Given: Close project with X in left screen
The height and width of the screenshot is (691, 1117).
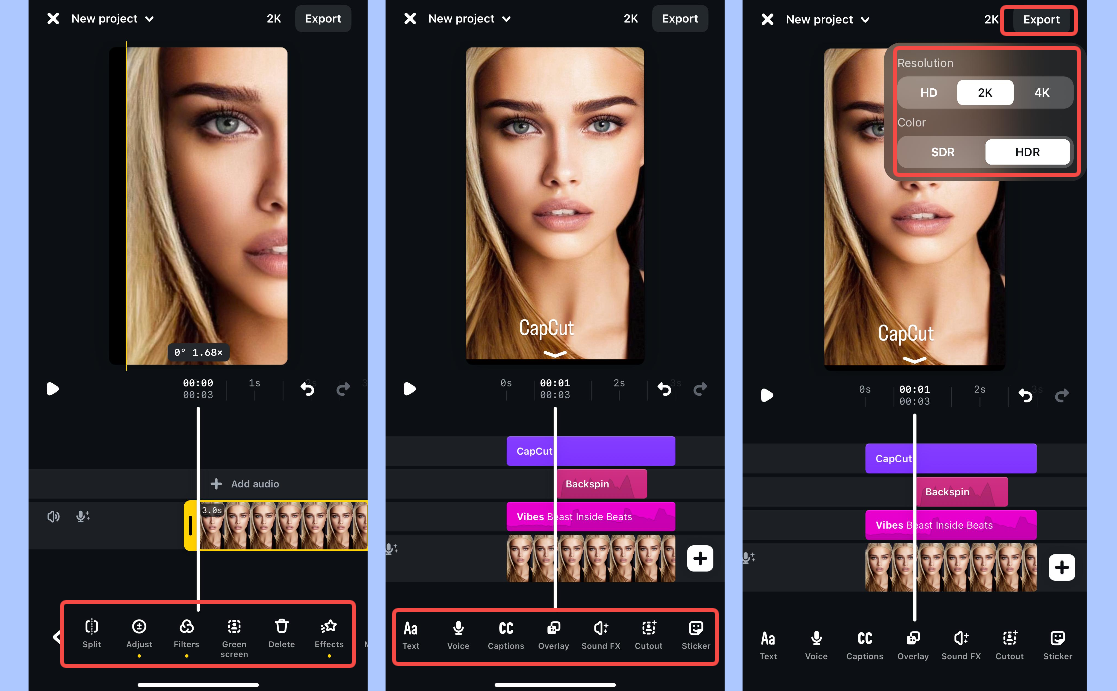Looking at the screenshot, I should pyautogui.click(x=53, y=19).
